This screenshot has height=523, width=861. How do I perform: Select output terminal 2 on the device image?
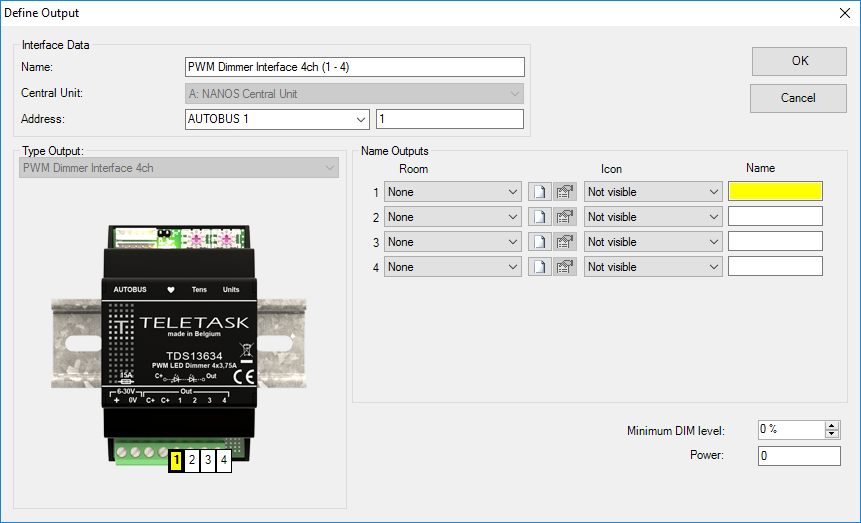(x=192, y=461)
